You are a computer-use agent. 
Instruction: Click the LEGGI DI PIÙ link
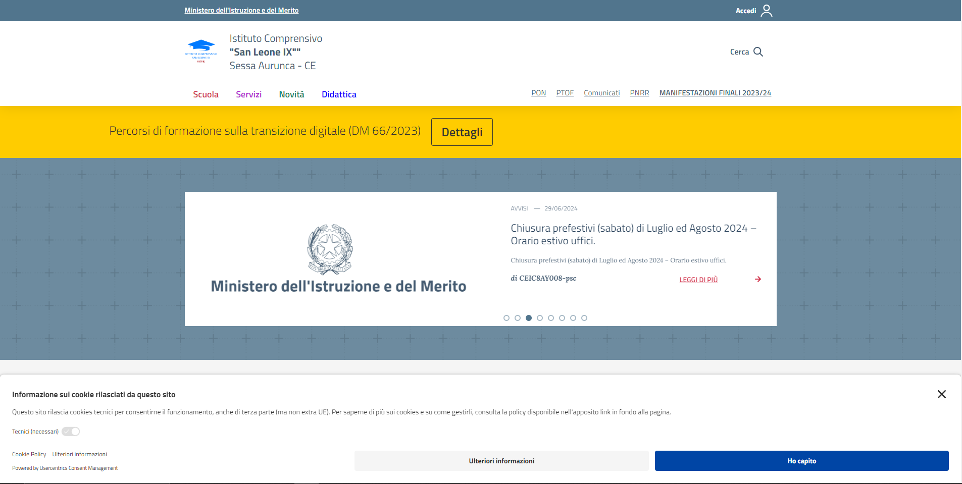(698, 280)
